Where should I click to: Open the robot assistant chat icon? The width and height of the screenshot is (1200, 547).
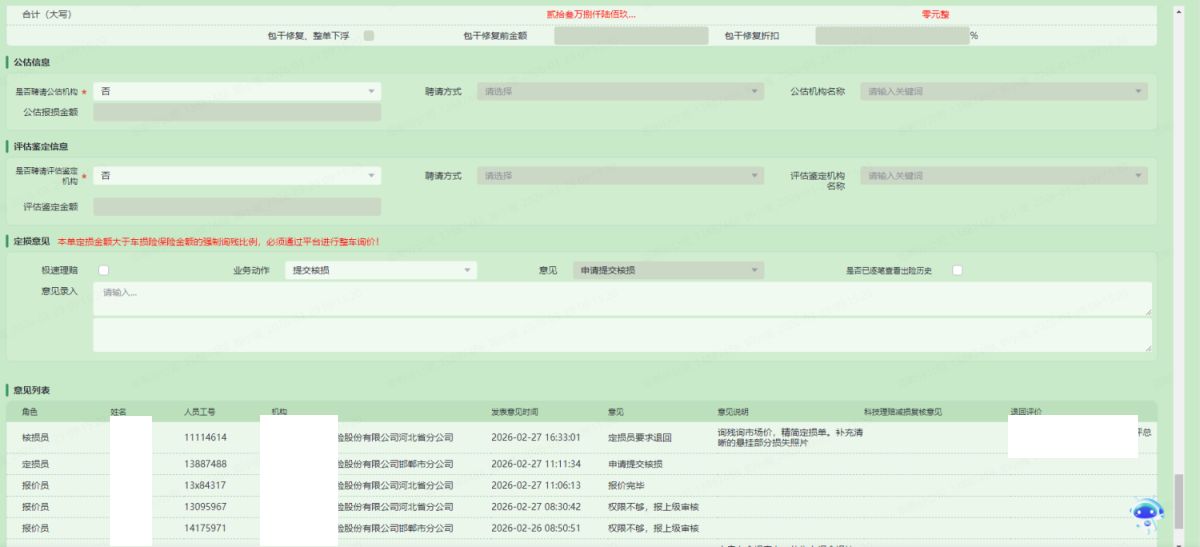point(1146,514)
